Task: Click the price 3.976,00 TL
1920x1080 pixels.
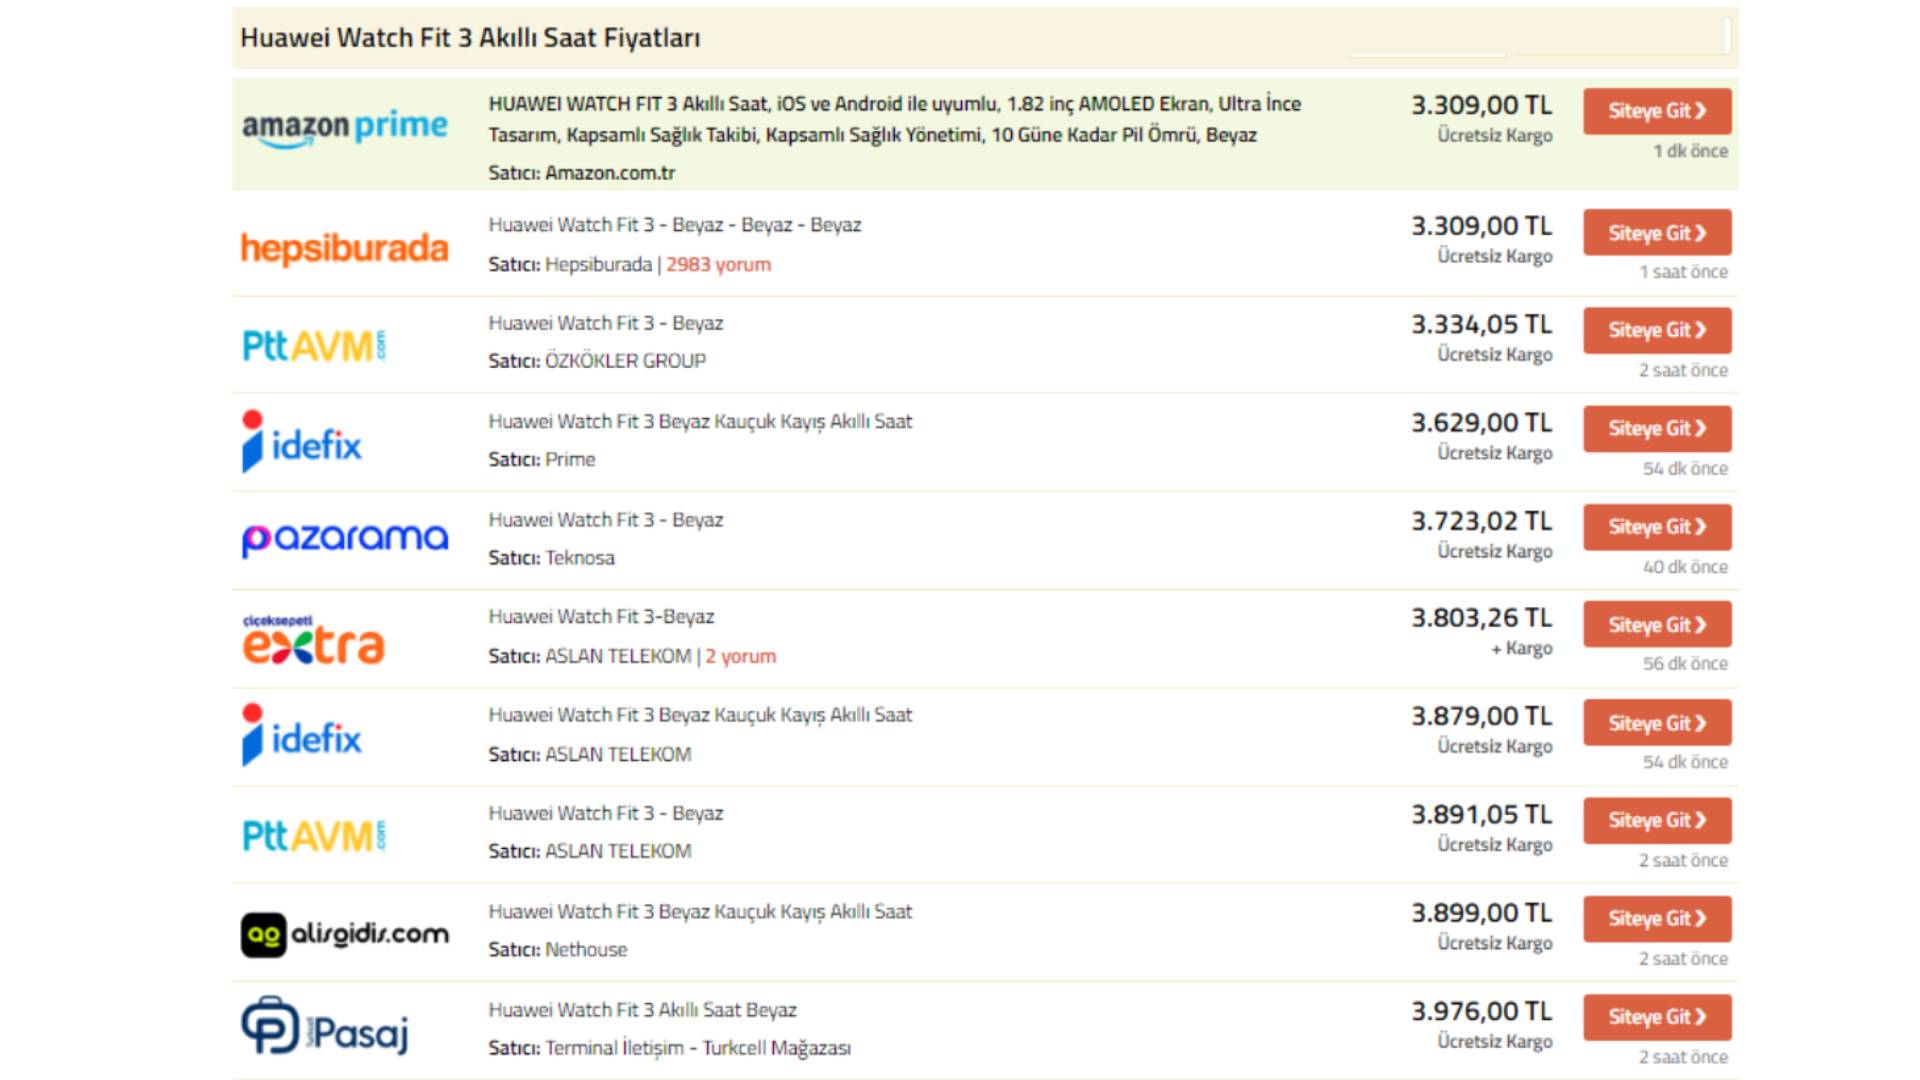Action: (1482, 1011)
